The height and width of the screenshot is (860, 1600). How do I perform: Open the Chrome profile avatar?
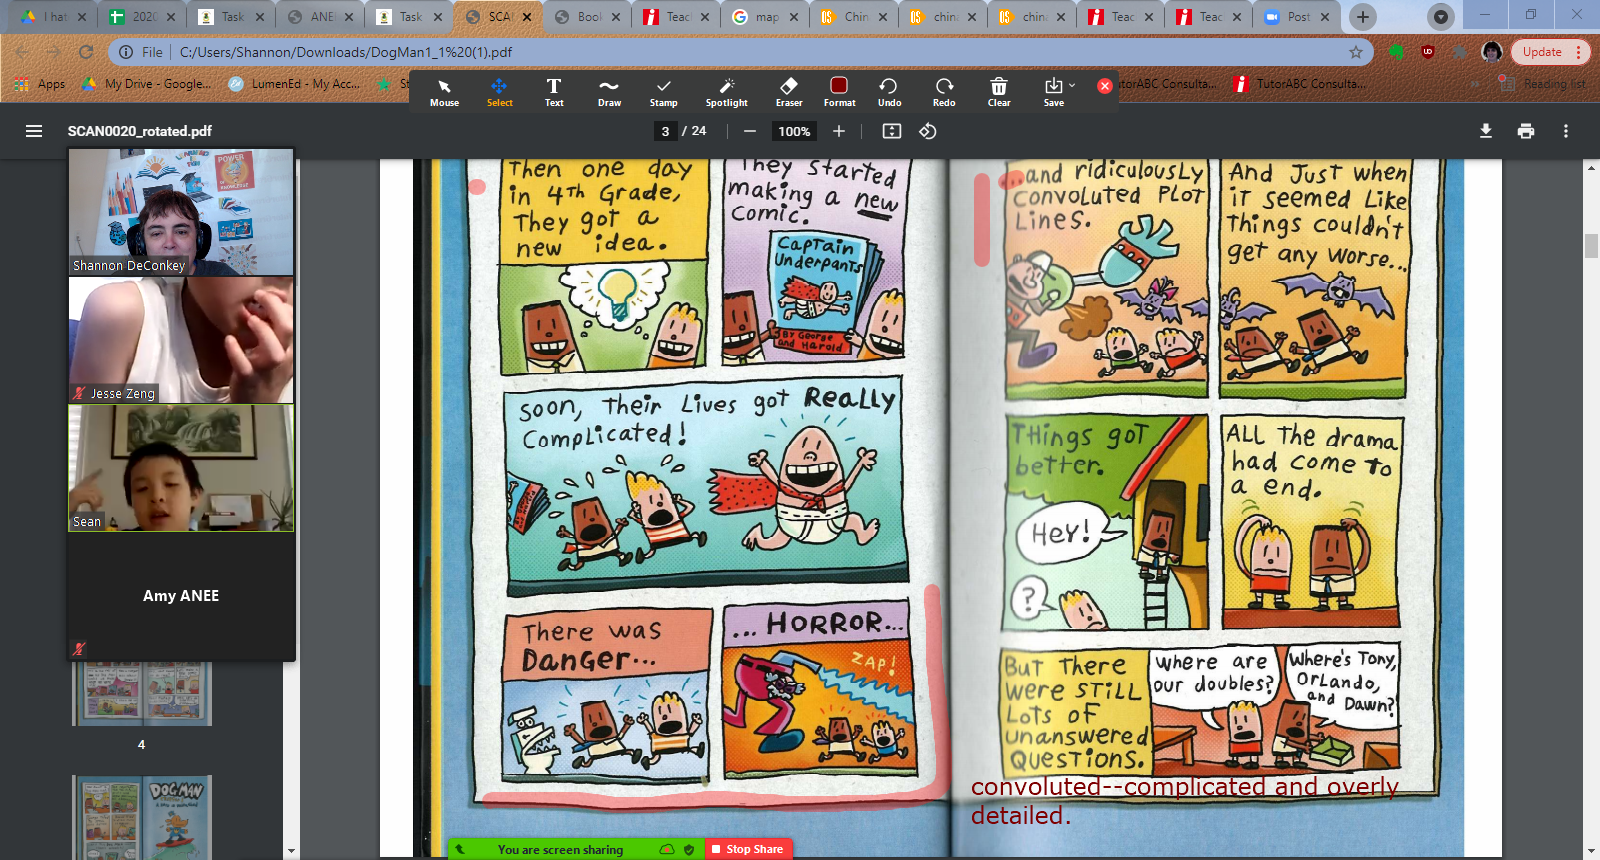[x=1492, y=52]
